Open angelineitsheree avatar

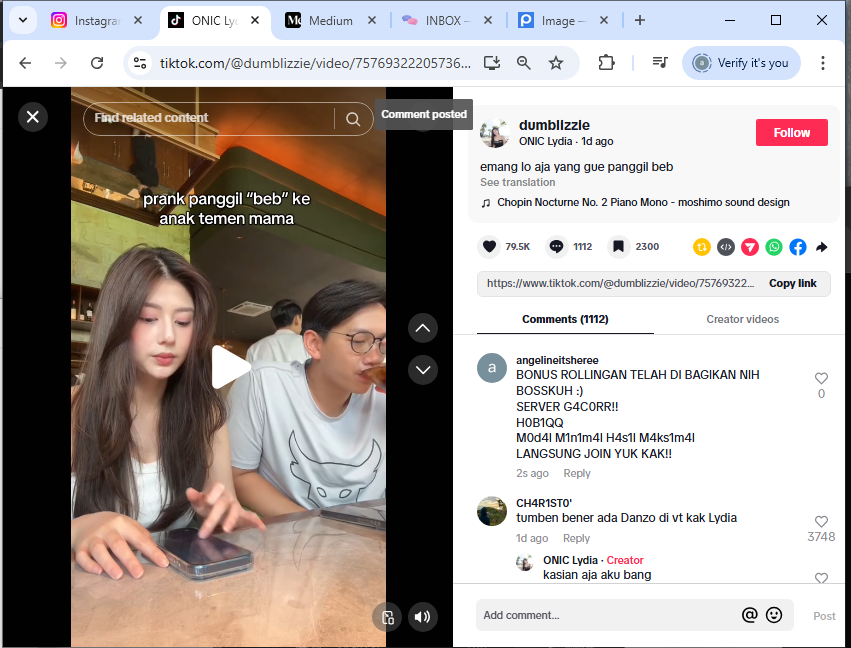[492, 368]
